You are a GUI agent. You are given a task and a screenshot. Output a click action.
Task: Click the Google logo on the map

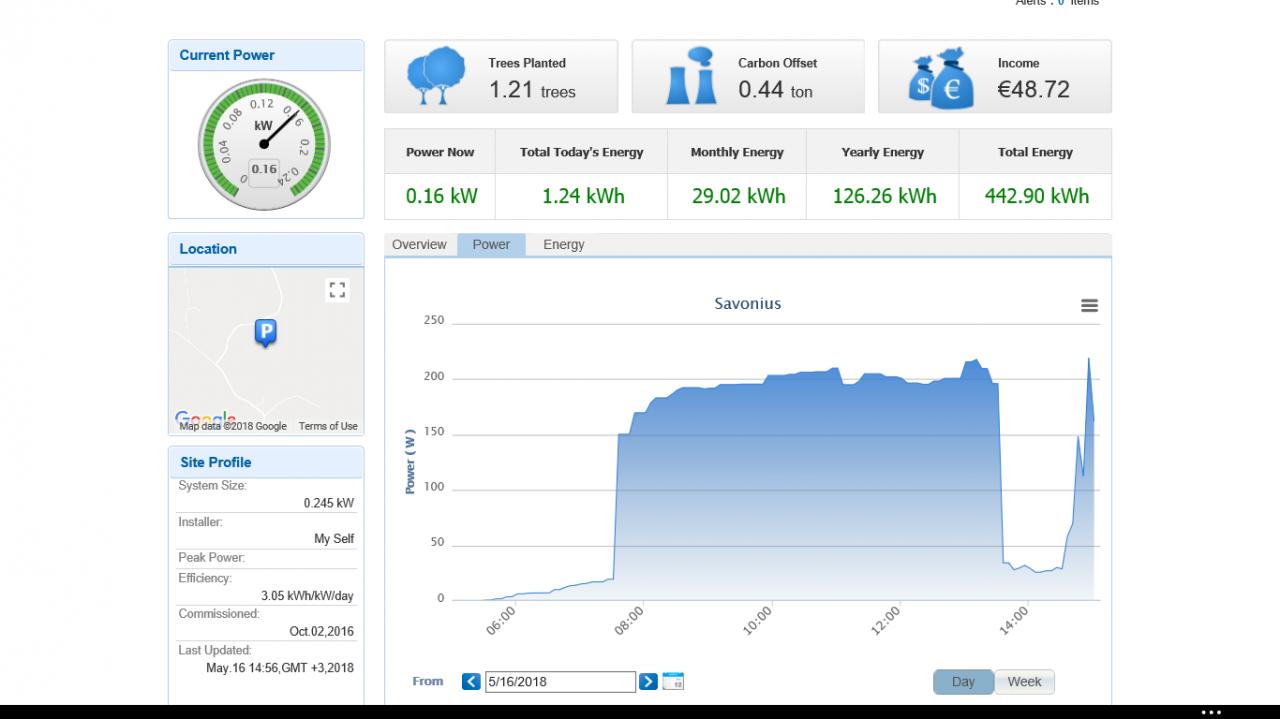tap(205, 417)
